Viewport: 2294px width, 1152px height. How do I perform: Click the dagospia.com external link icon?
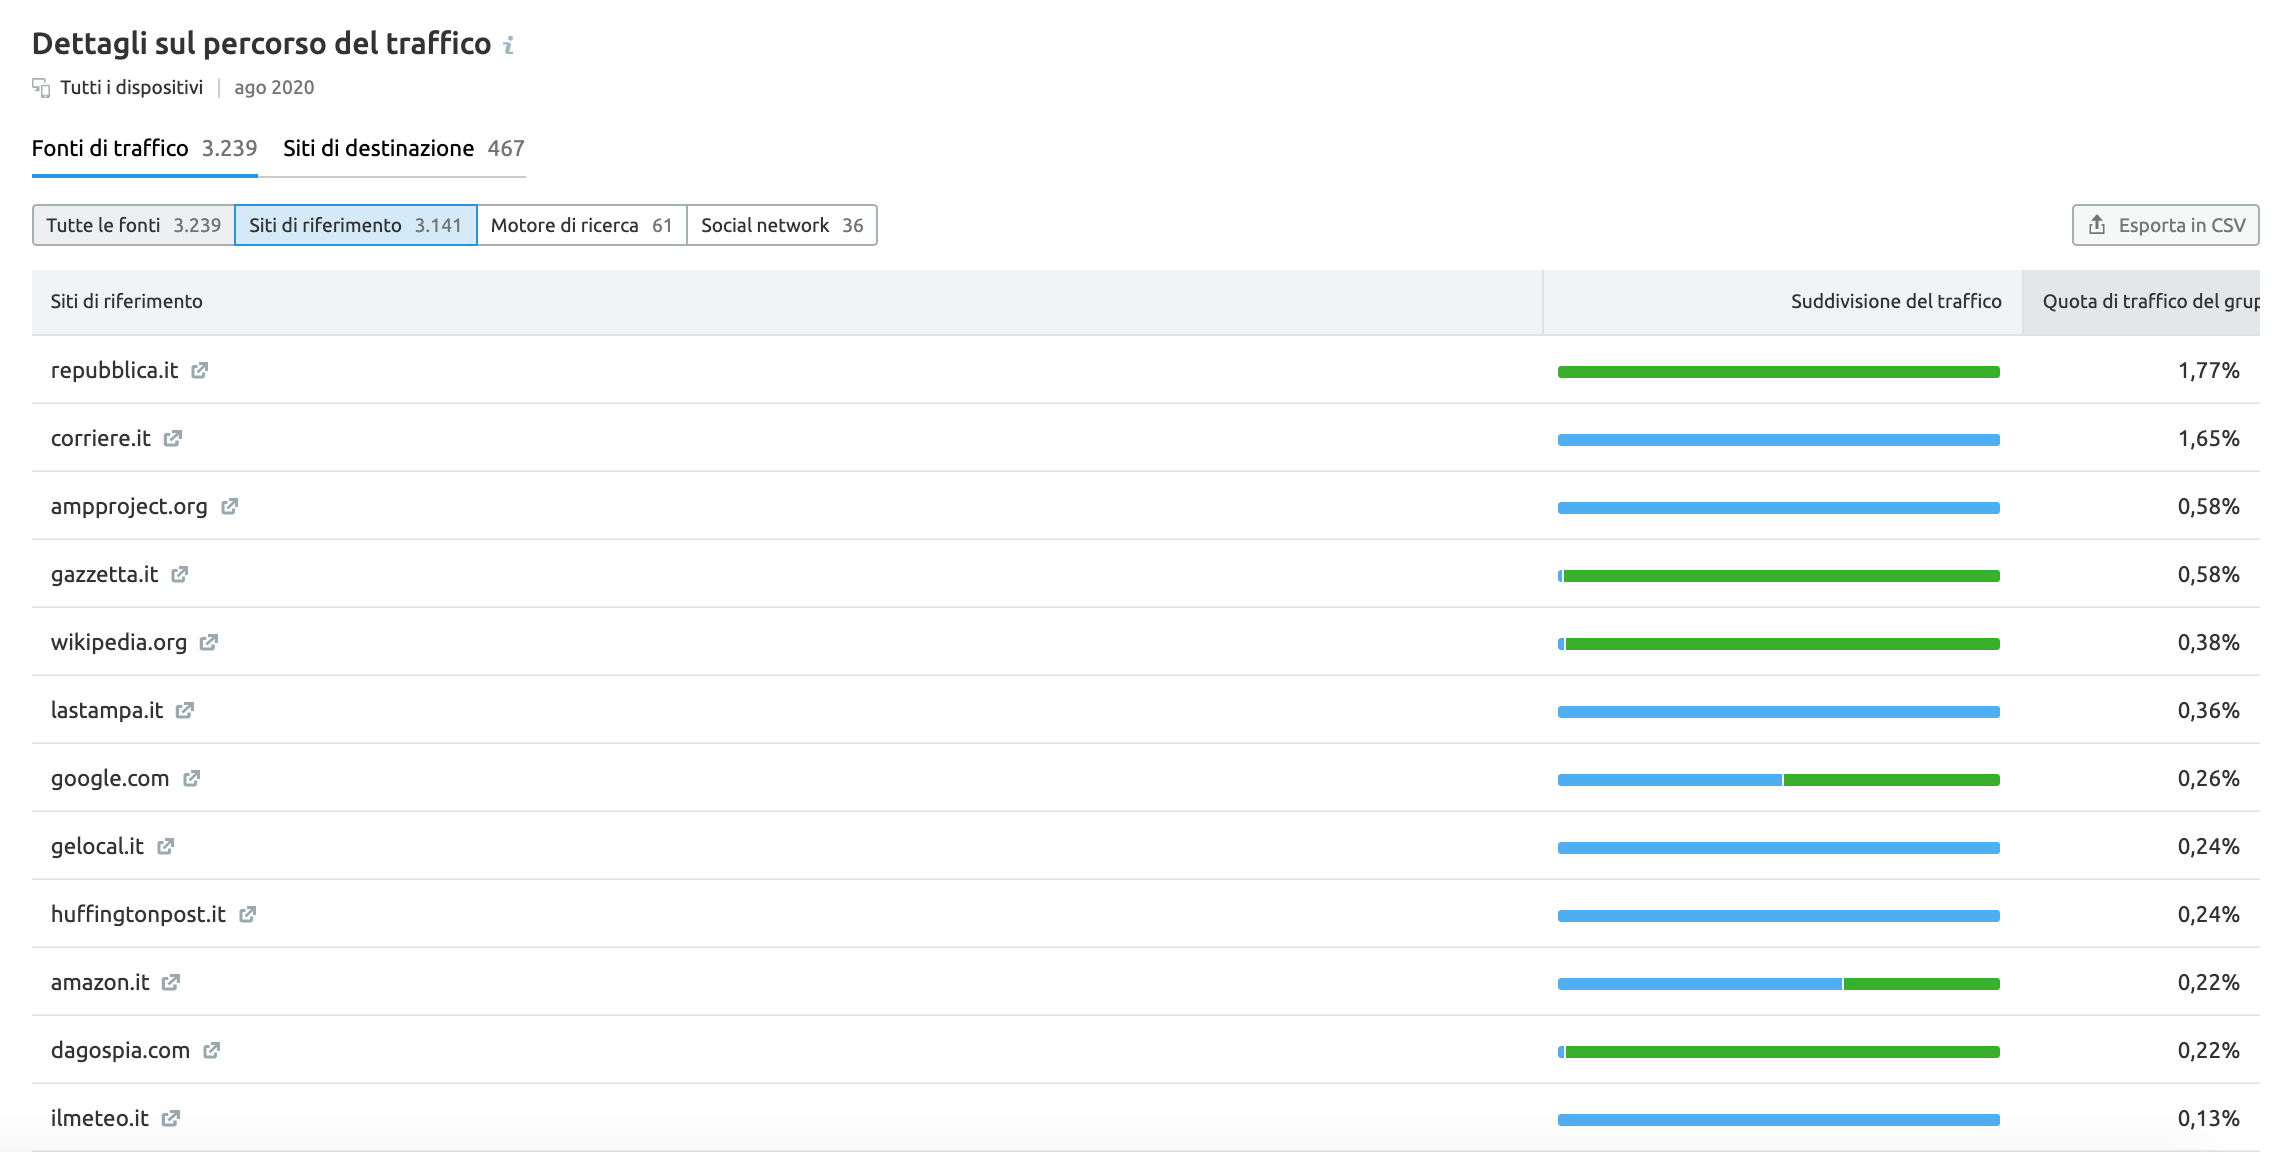point(212,1051)
